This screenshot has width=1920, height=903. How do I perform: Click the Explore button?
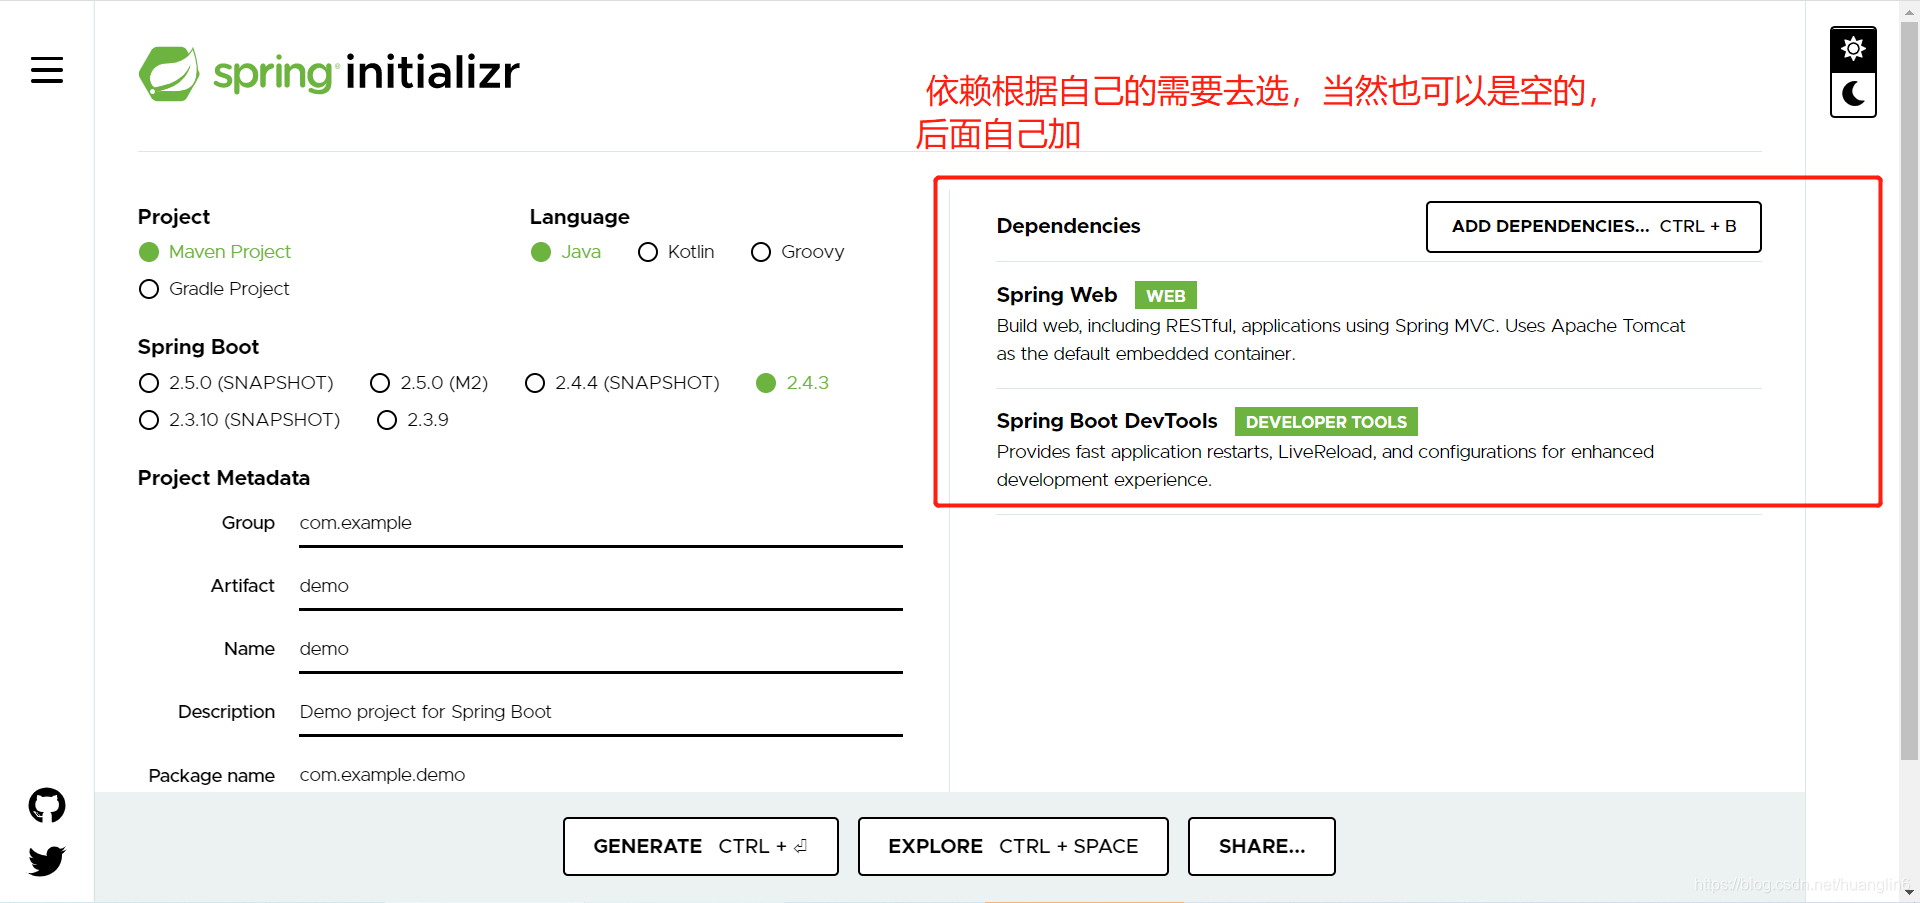tap(1013, 846)
